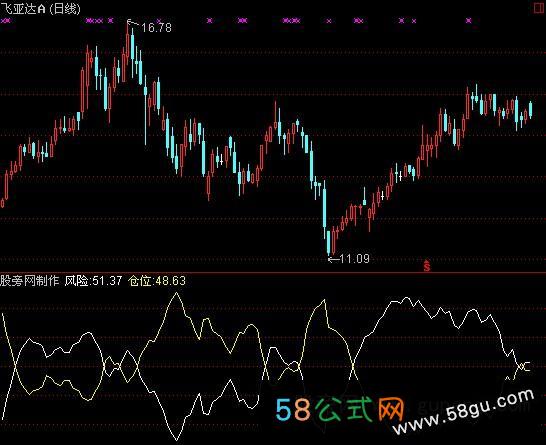Image resolution: width=546 pixels, height=445 pixels.
Task: Open the 股旁网制作 indicator name label
Action: coord(30,281)
